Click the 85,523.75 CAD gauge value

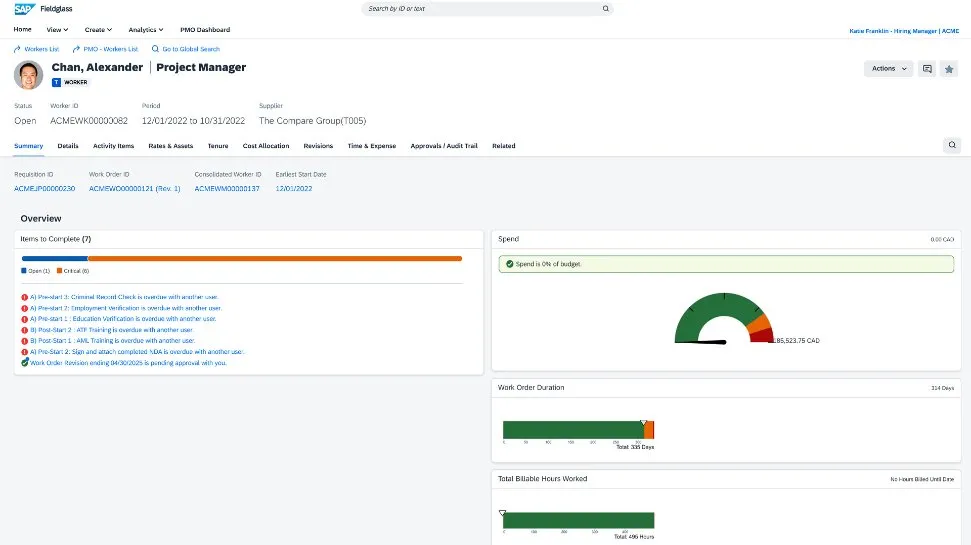pos(797,341)
